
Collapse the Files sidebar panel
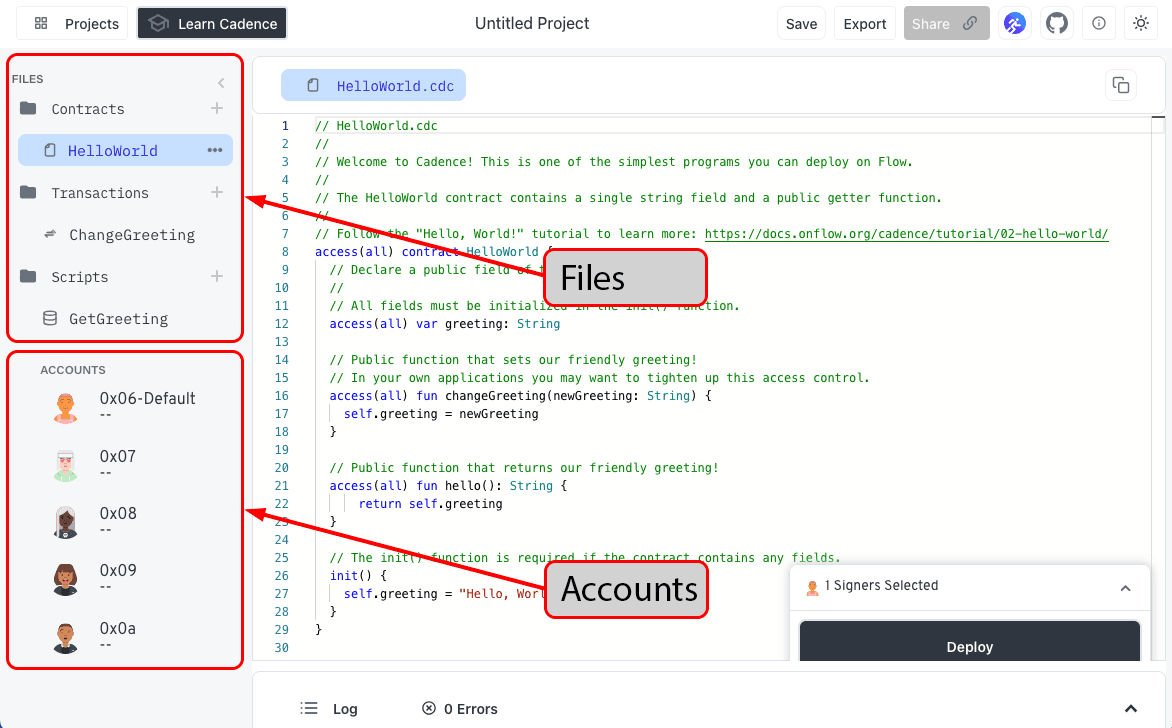pos(221,83)
